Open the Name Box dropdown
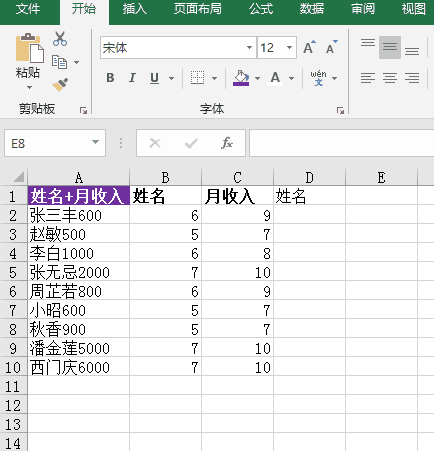This screenshot has width=434, height=451. coord(95,142)
